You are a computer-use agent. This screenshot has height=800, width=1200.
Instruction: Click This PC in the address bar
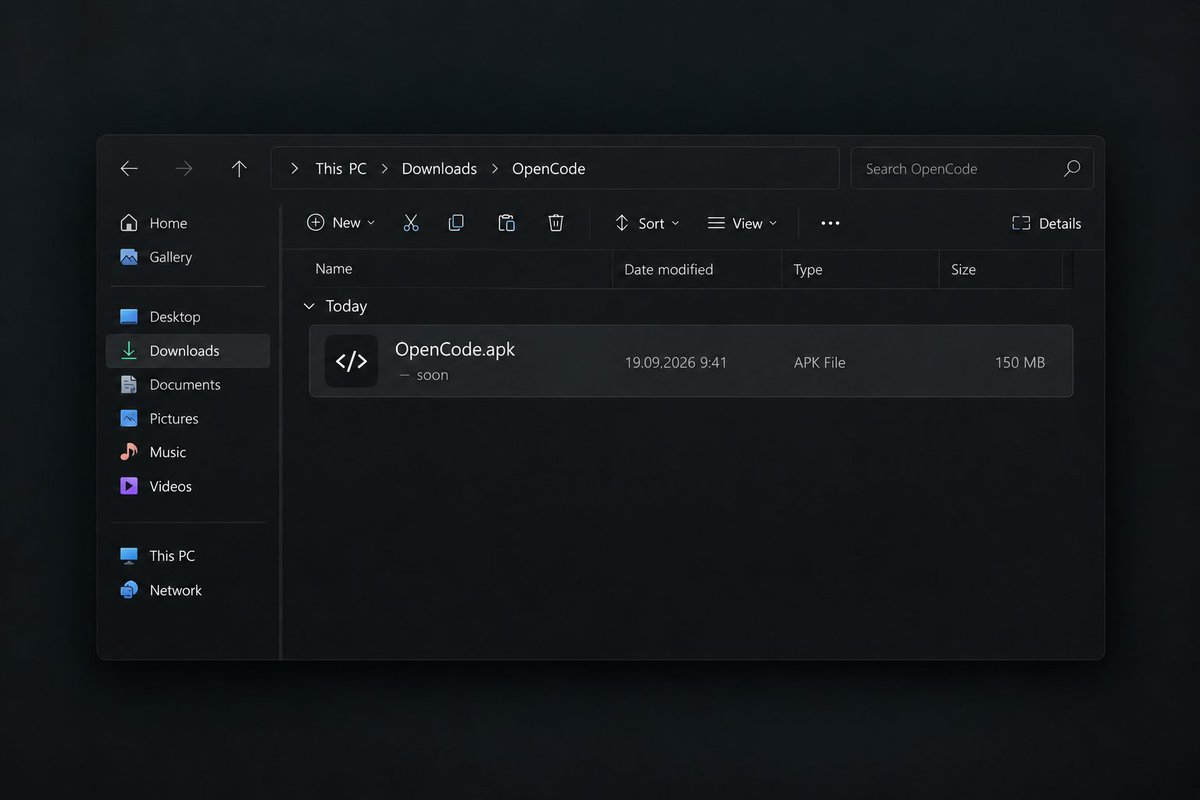tap(341, 169)
